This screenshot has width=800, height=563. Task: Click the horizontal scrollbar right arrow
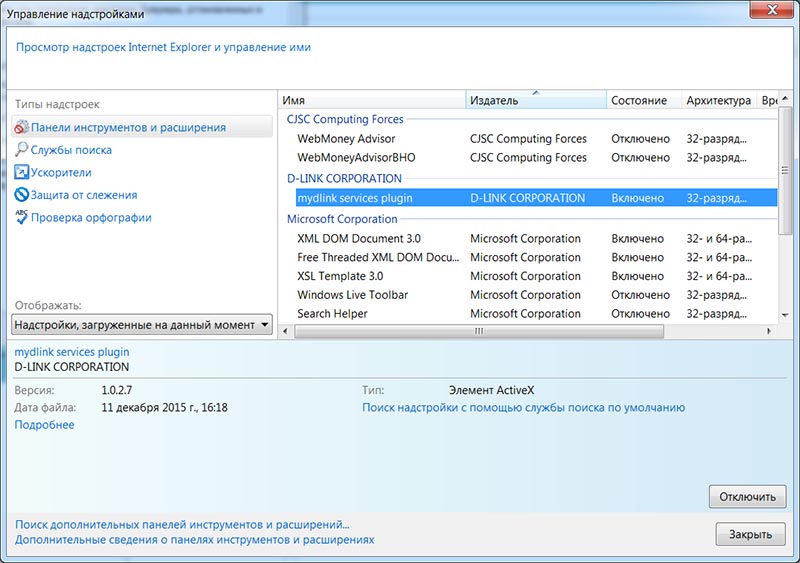(x=769, y=331)
